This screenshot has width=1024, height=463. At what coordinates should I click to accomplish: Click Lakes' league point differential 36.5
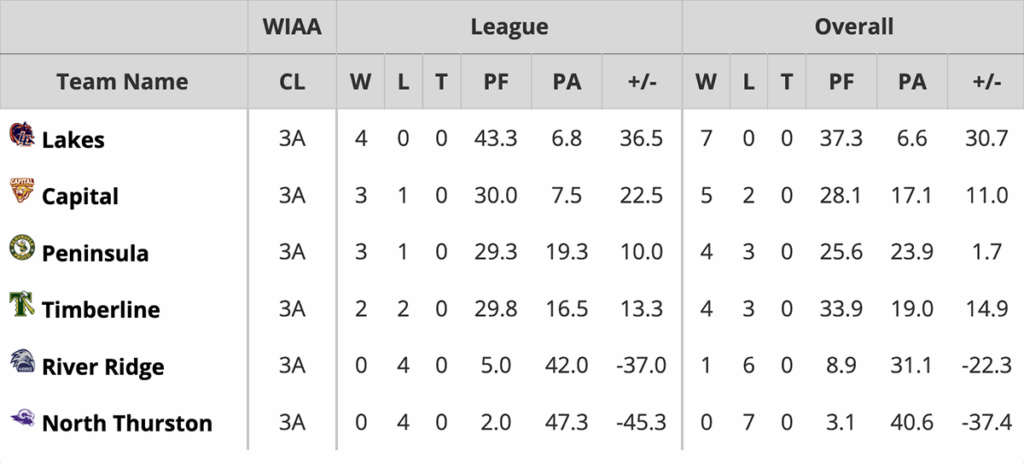pyautogui.click(x=639, y=139)
